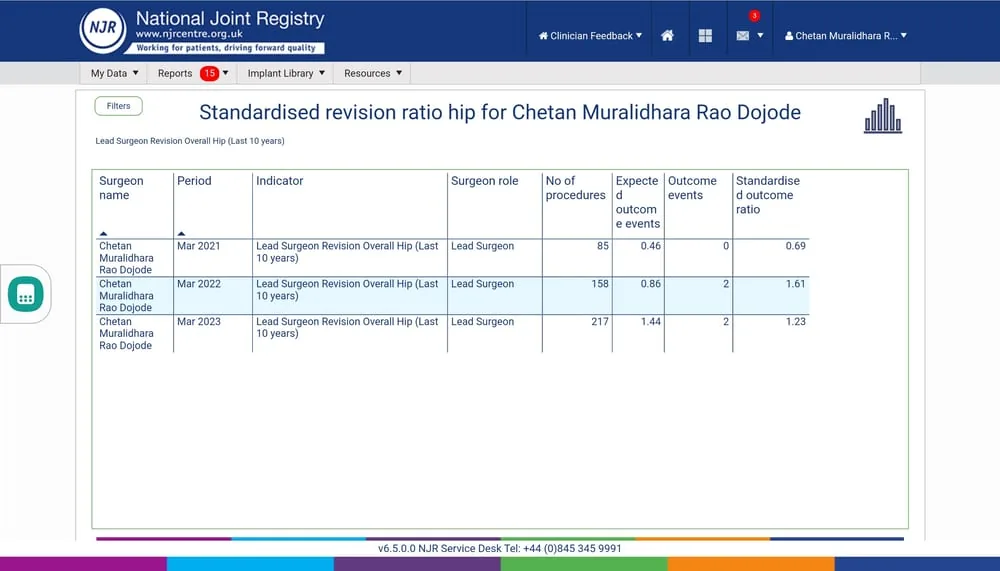Click the procedures value 158
The height and width of the screenshot is (571, 1000).
tap(599, 283)
